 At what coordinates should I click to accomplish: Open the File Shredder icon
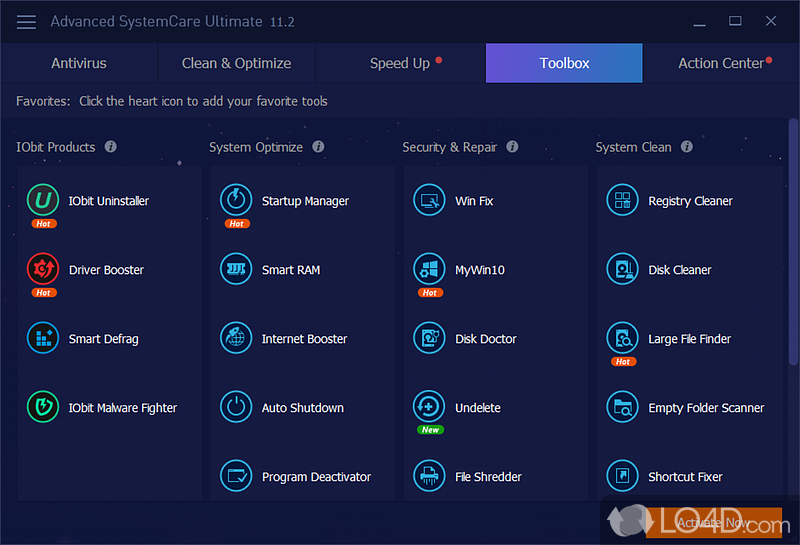click(x=429, y=476)
